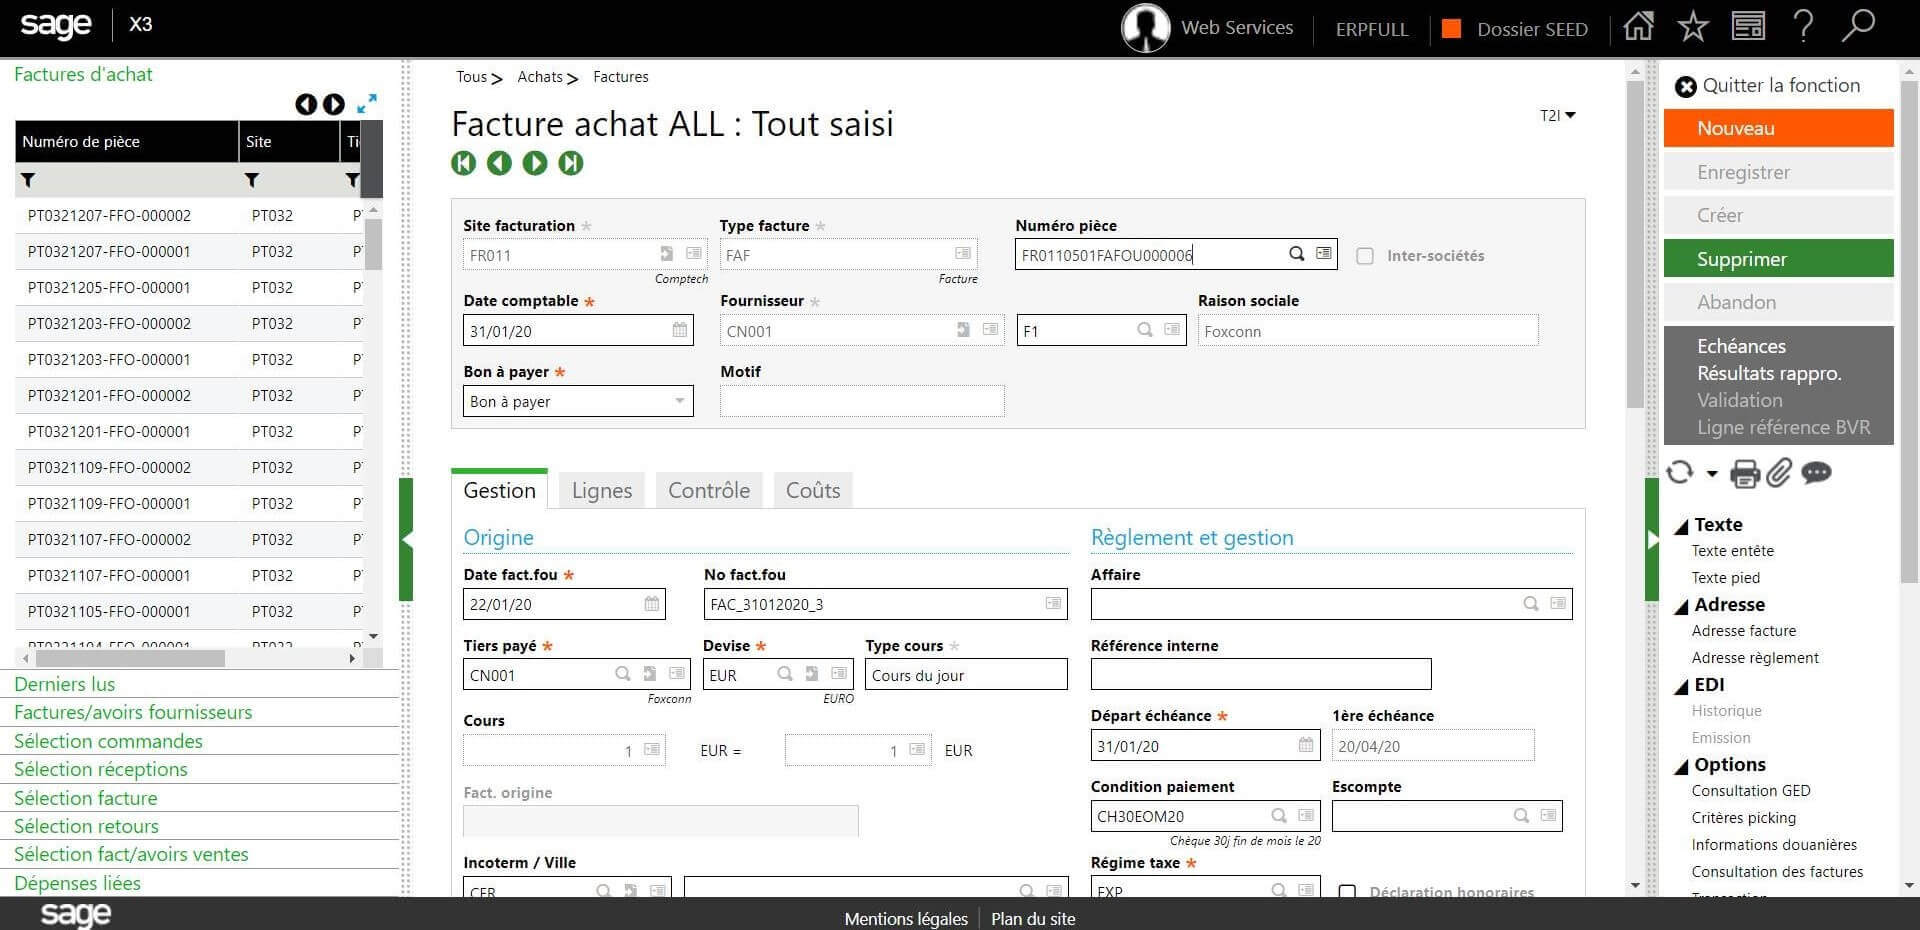Image resolution: width=1920 pixels, height=930 pixels.
Task: Collapse the Texte section in right panel
Action: [x=1682, y=525]
